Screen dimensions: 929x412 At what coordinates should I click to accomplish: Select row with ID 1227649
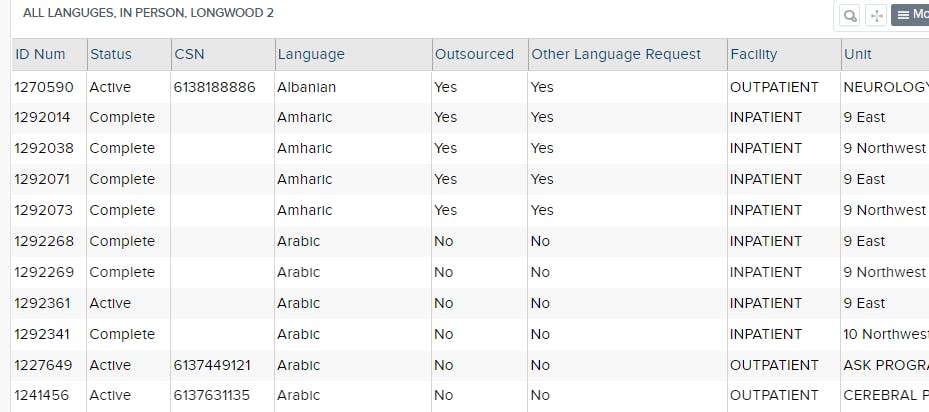tap(43, 365)
